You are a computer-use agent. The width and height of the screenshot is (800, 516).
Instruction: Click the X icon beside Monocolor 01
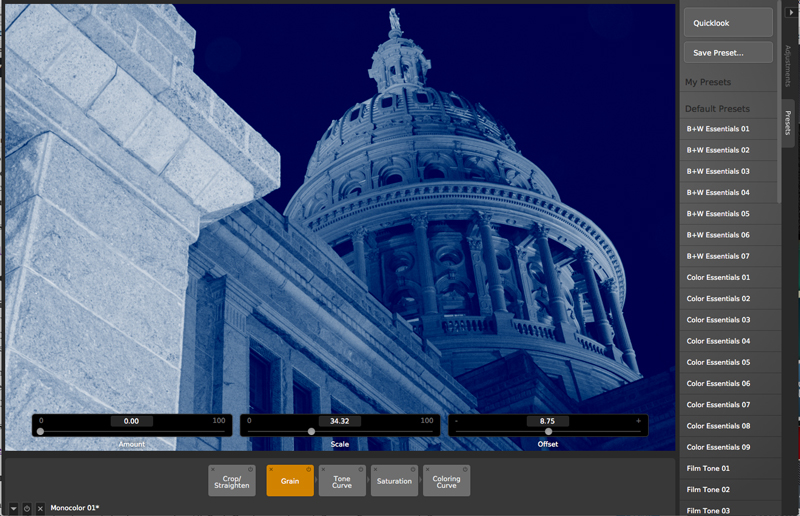point(40,509)
